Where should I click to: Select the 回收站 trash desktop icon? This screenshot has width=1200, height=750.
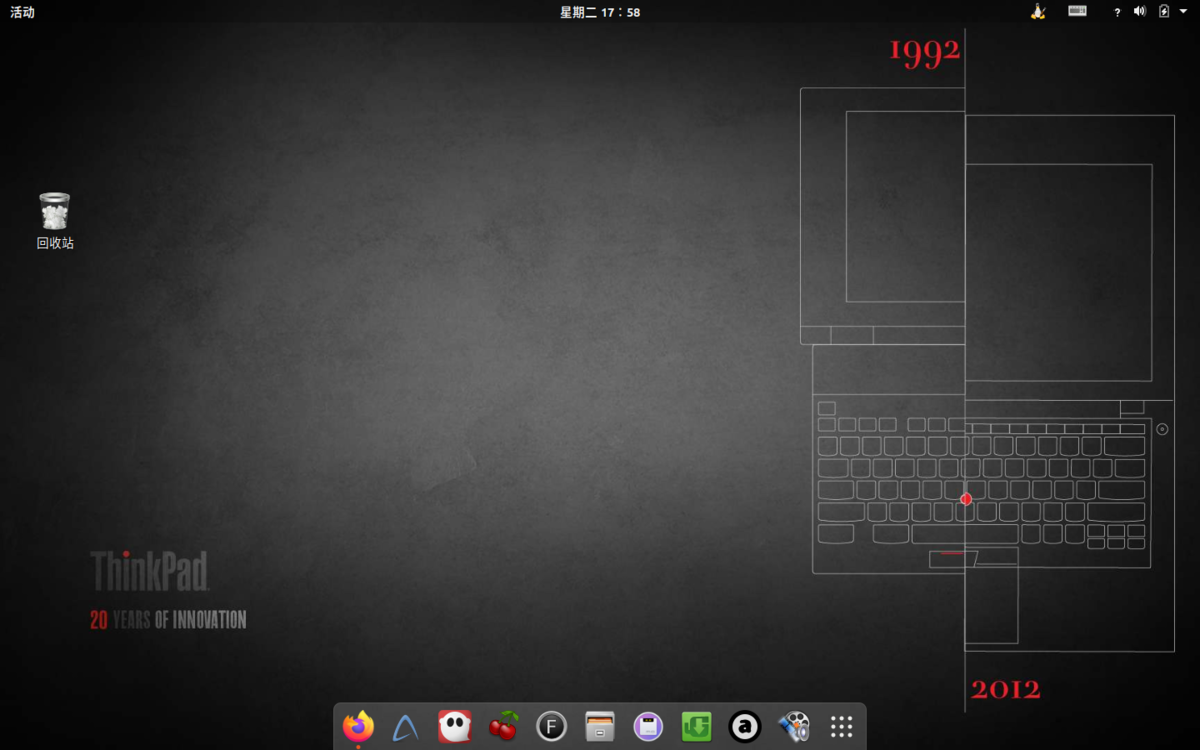click(55, 221)
